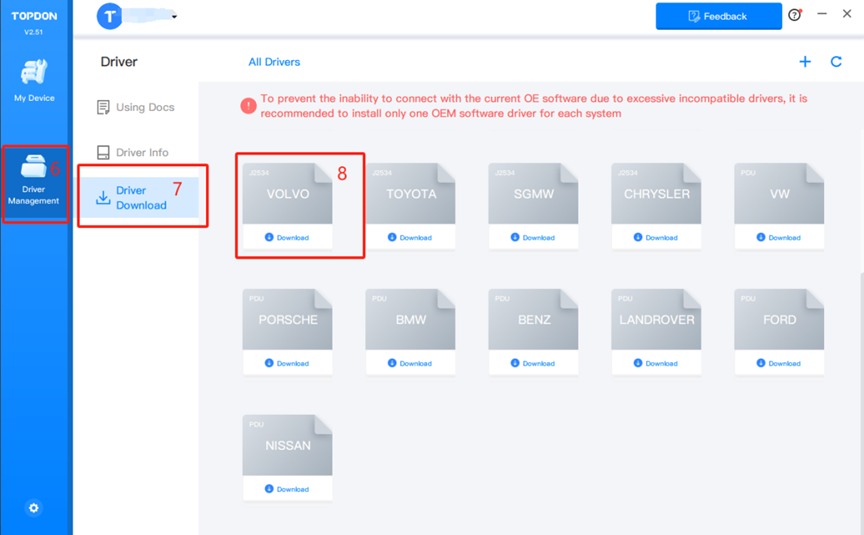Select the VW PDU driver card

[x=779, y=193]
